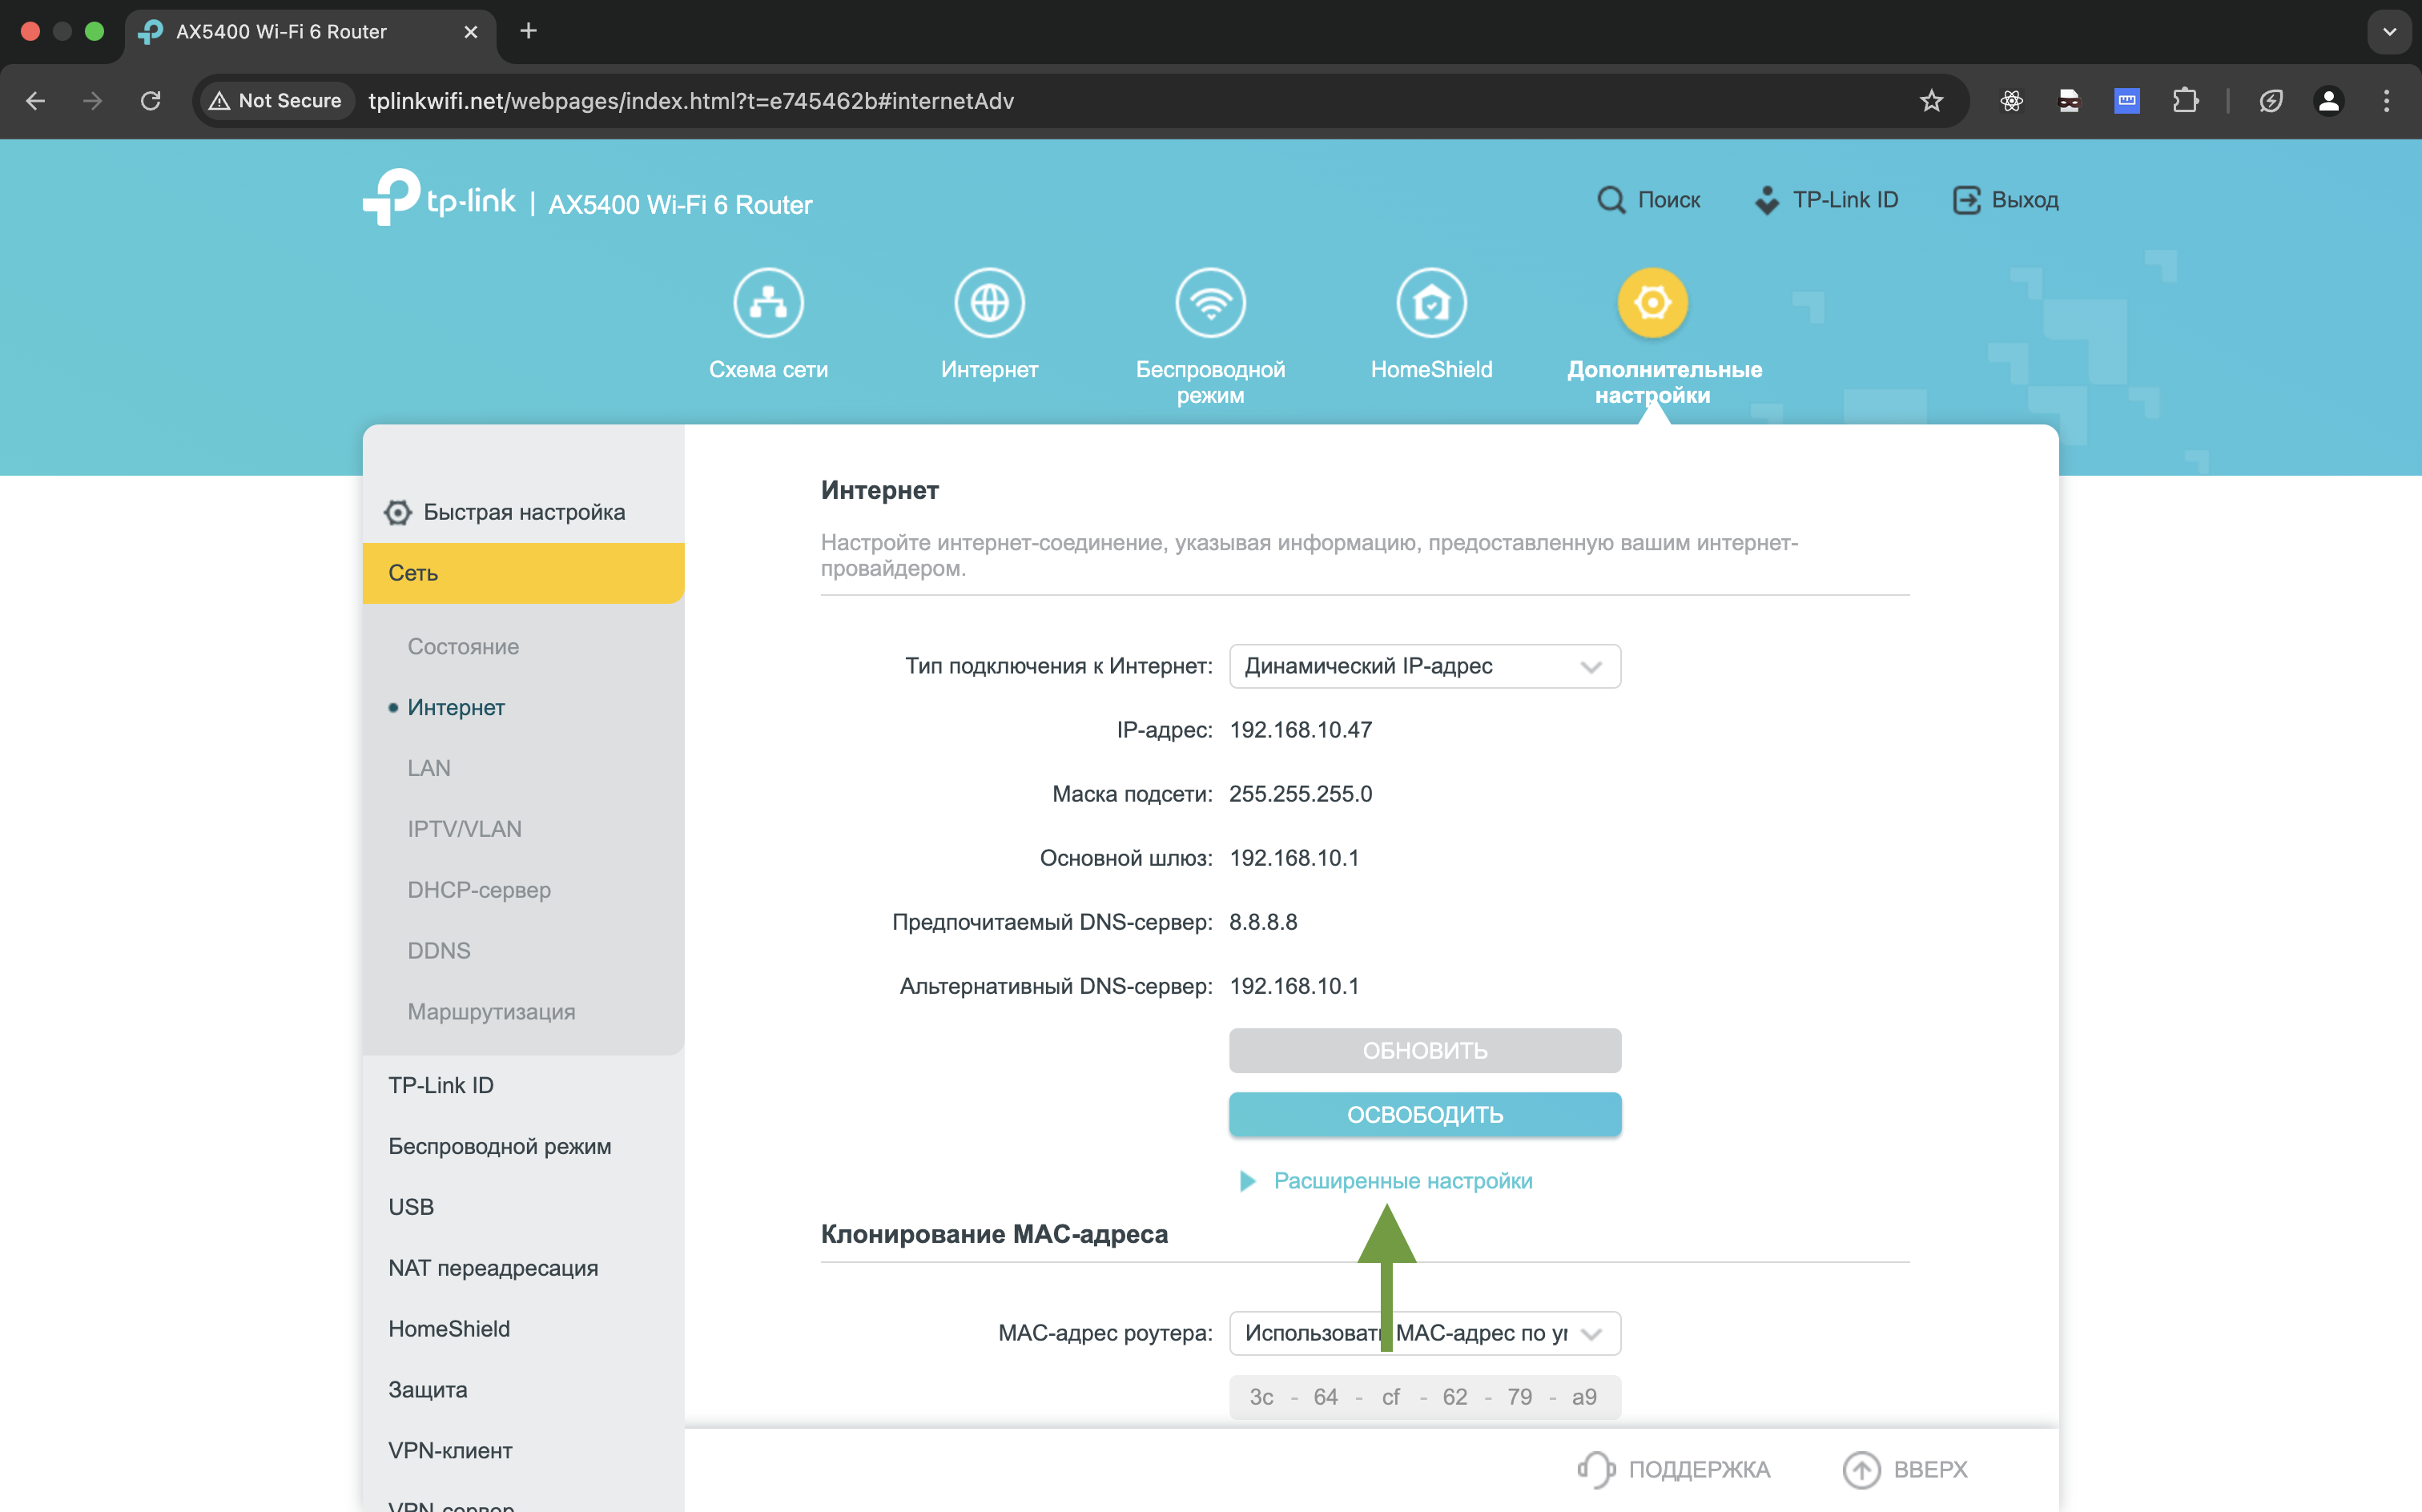This screenshot has height=1512, width=2422.
Task: Select the HomeShield house icon
Action: 1431,302
